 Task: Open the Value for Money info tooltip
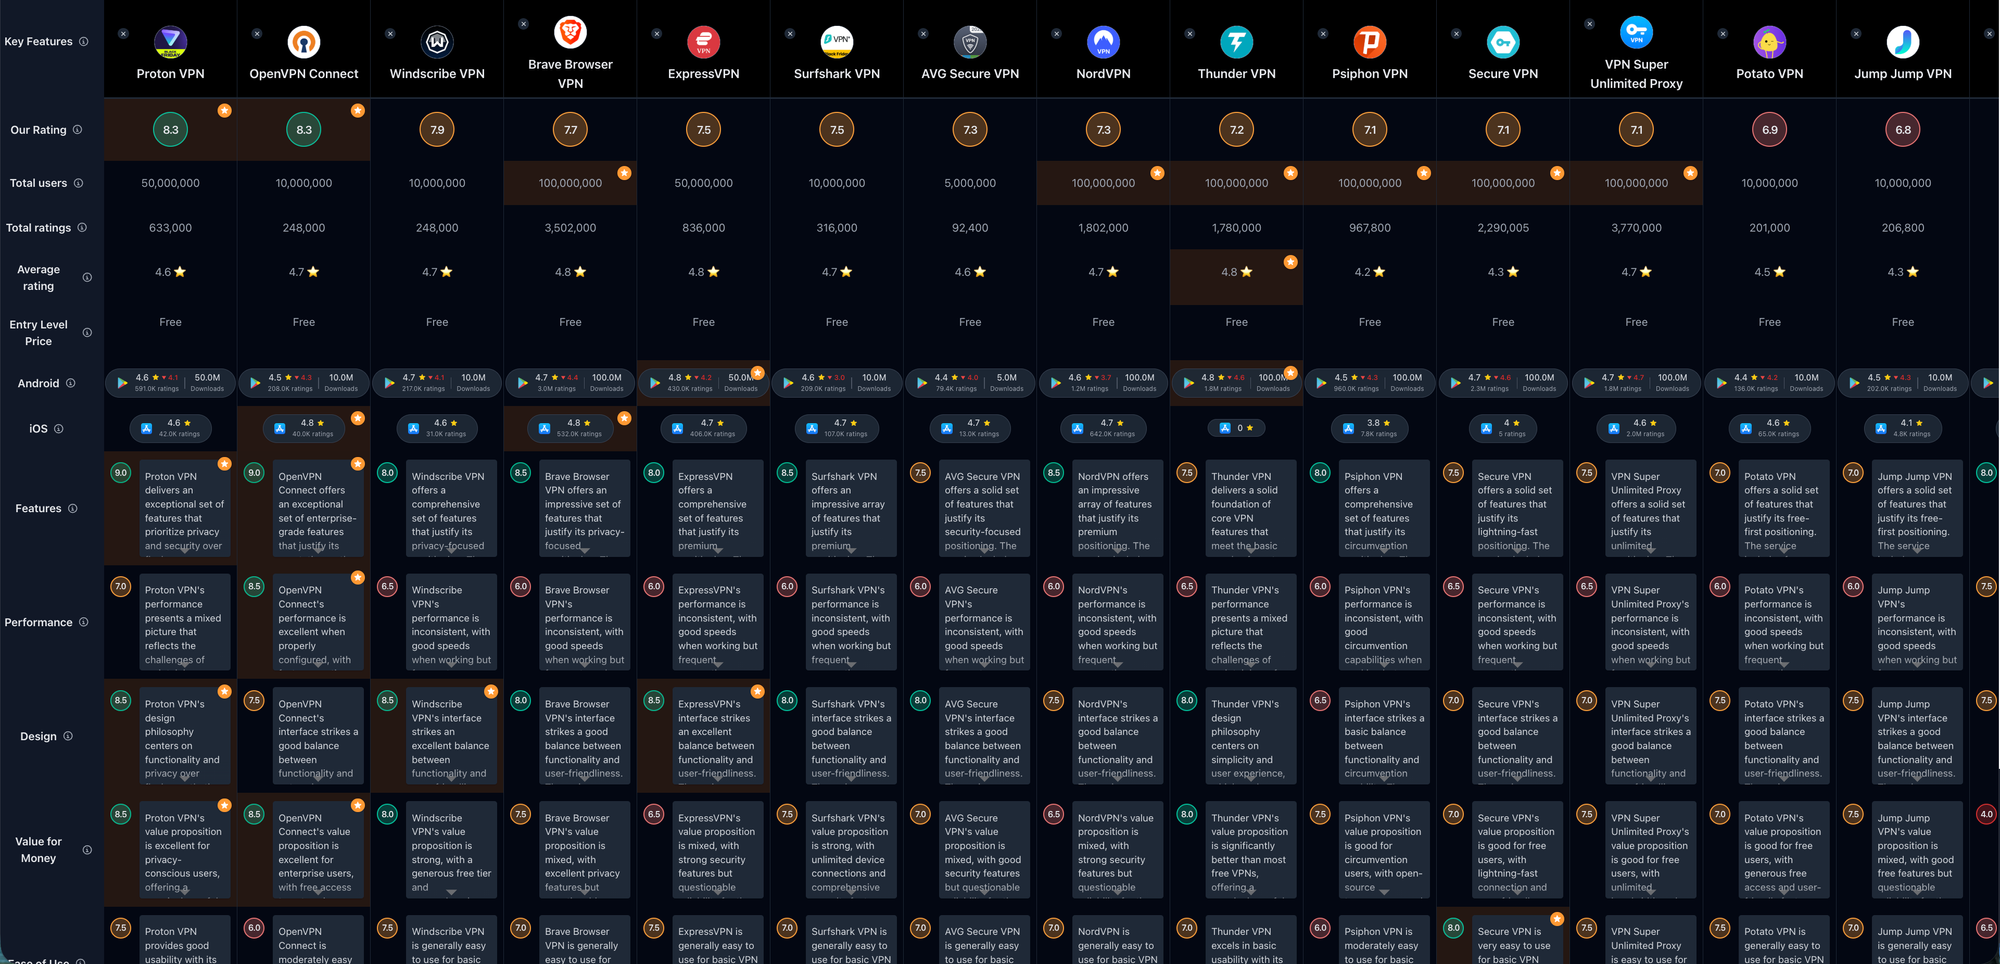(87, 850)
